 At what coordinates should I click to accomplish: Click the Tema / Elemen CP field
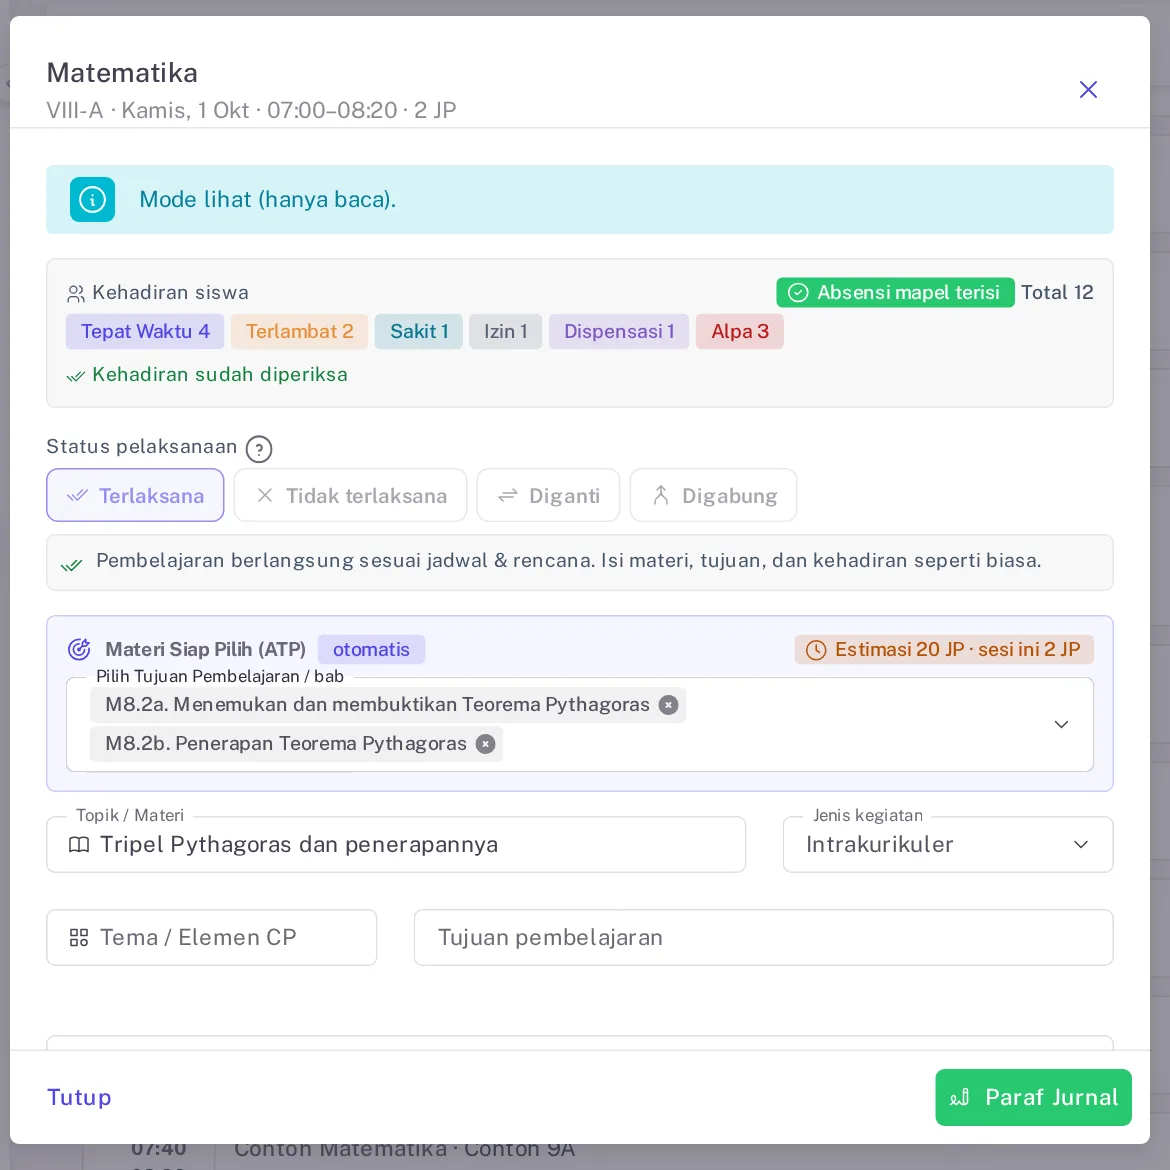(x=212, y=938)
